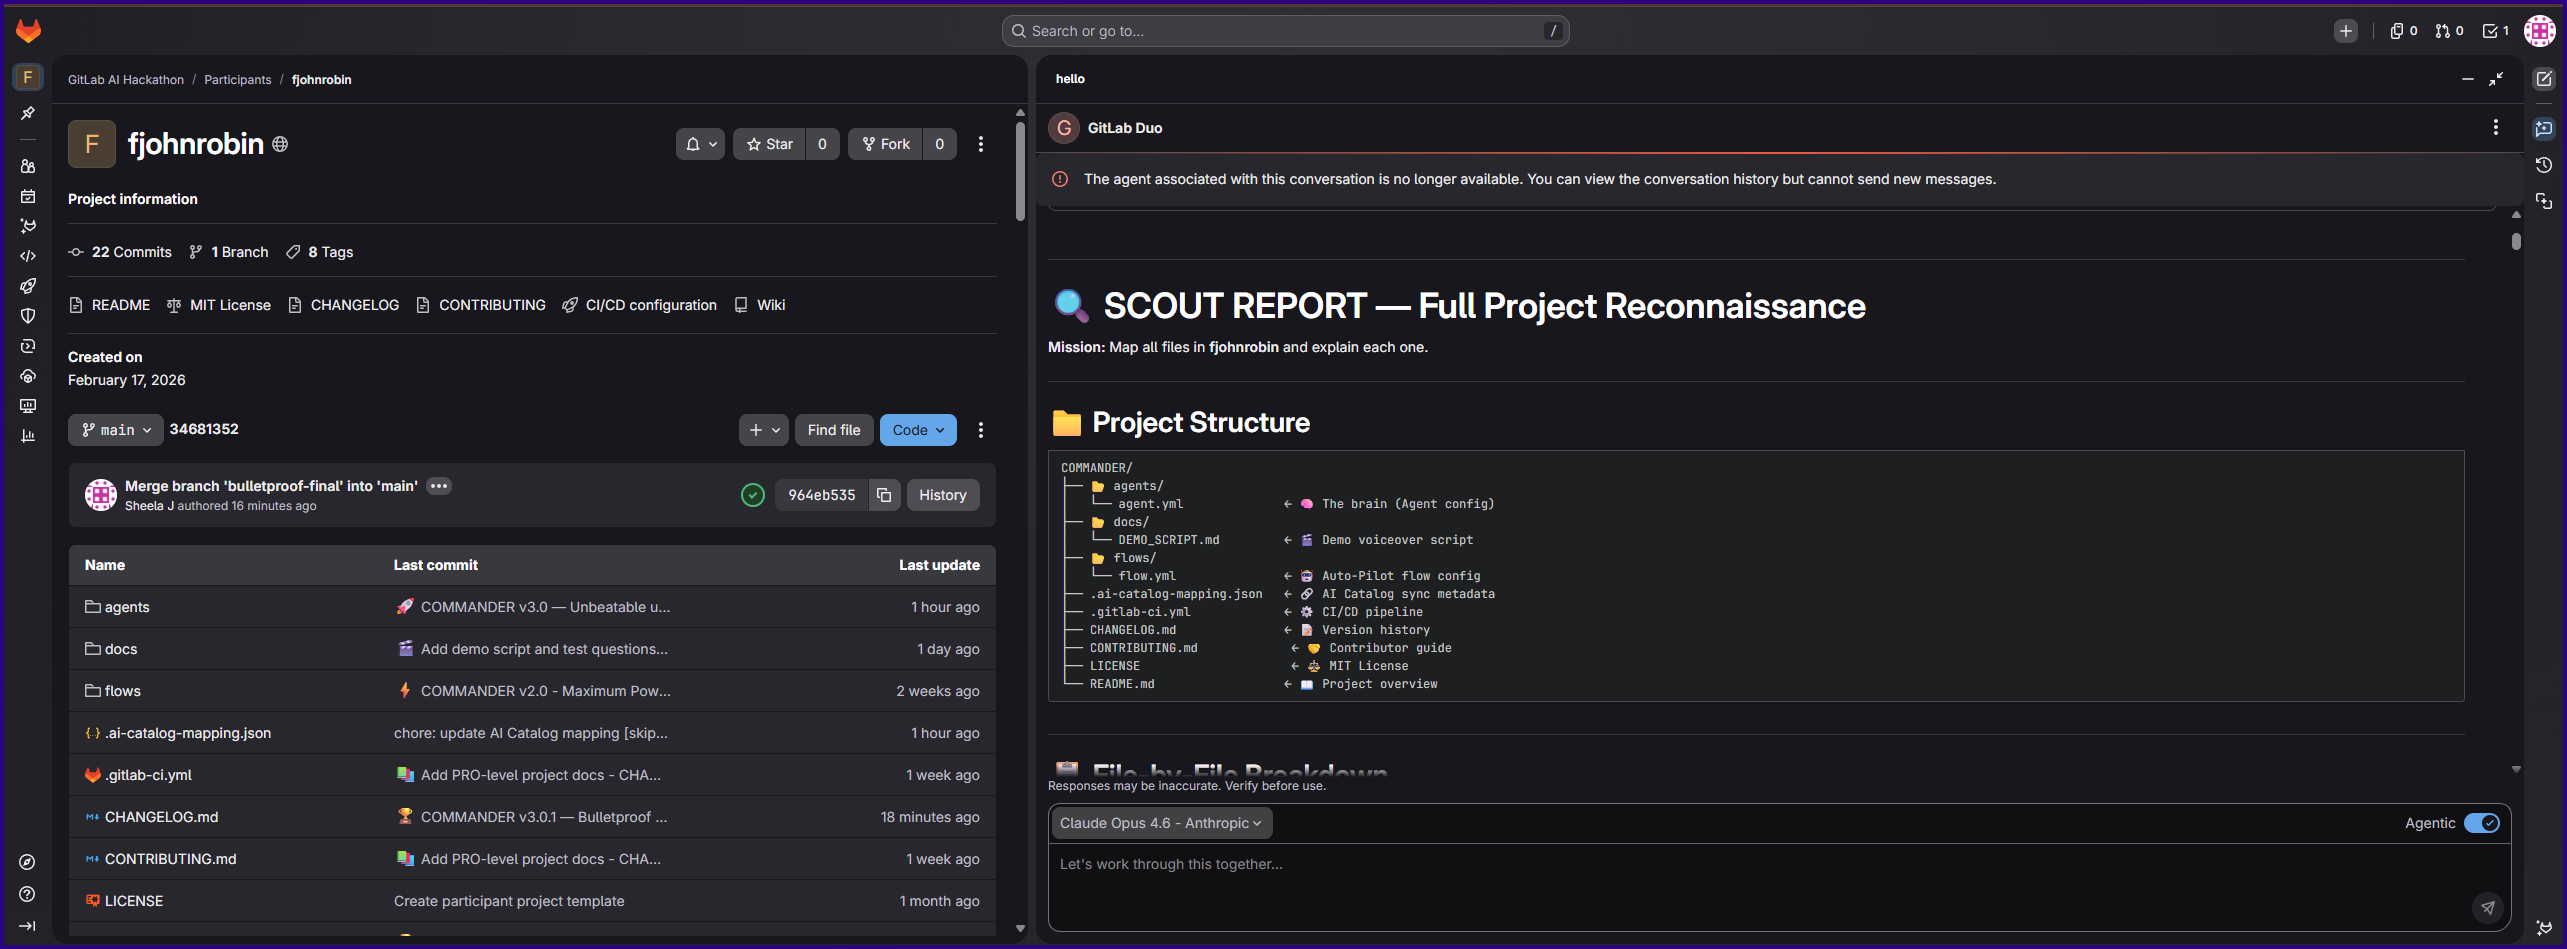The width and height of the screenshot is (2567, 949).
Task: Click the Duo chat conversation scrollbar thumb
Action: coord(2516,241)
